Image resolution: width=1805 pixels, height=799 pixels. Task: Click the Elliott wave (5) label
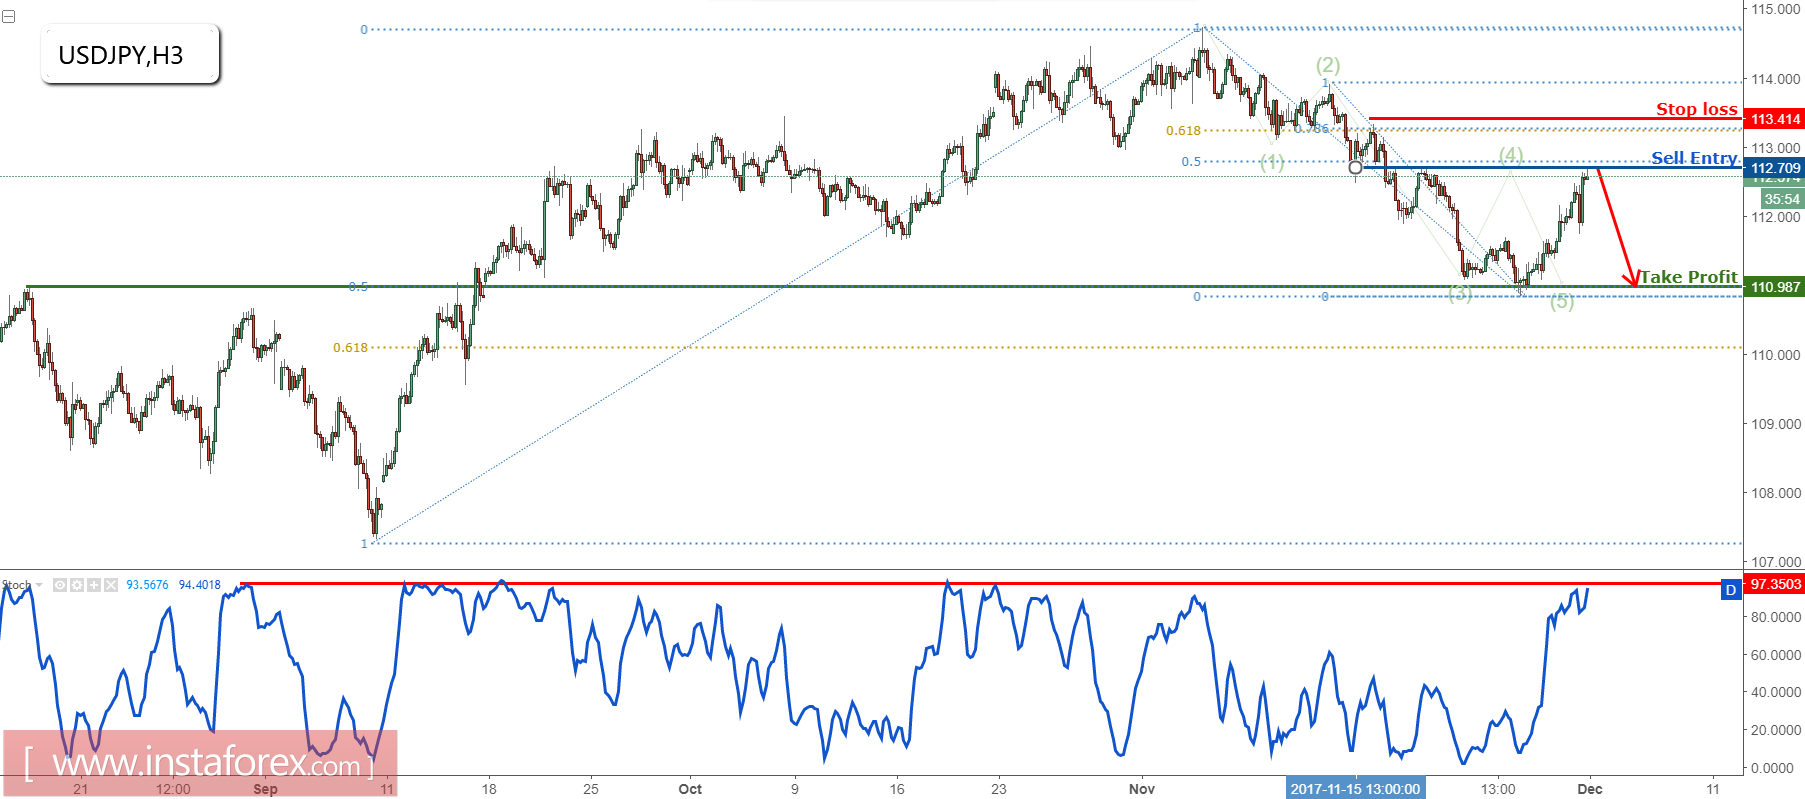click(x=1562, y=301)
